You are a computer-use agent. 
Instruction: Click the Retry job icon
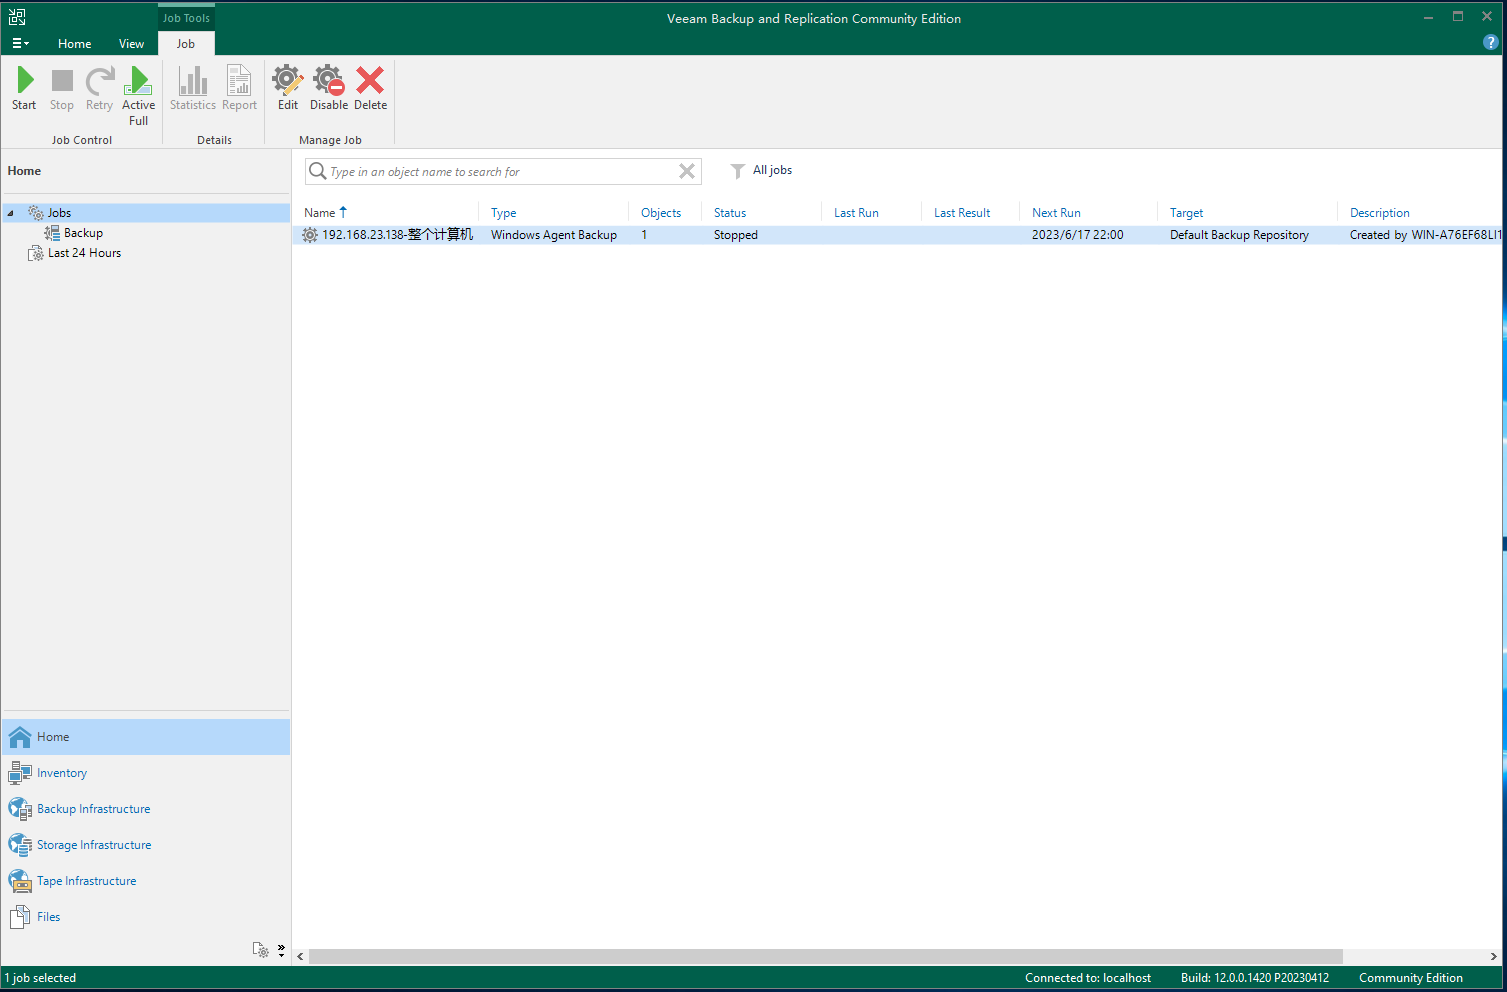pyautogui.click(x=99, y=89)
